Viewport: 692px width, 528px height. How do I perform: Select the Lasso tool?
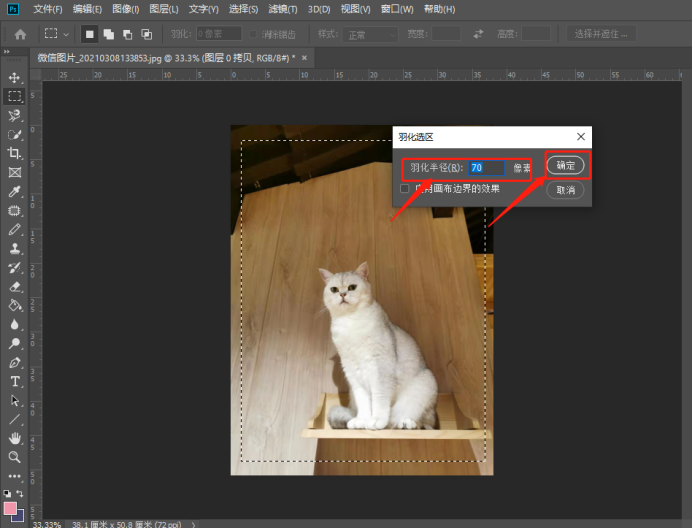pyautogui.click(x=14, y=116)
